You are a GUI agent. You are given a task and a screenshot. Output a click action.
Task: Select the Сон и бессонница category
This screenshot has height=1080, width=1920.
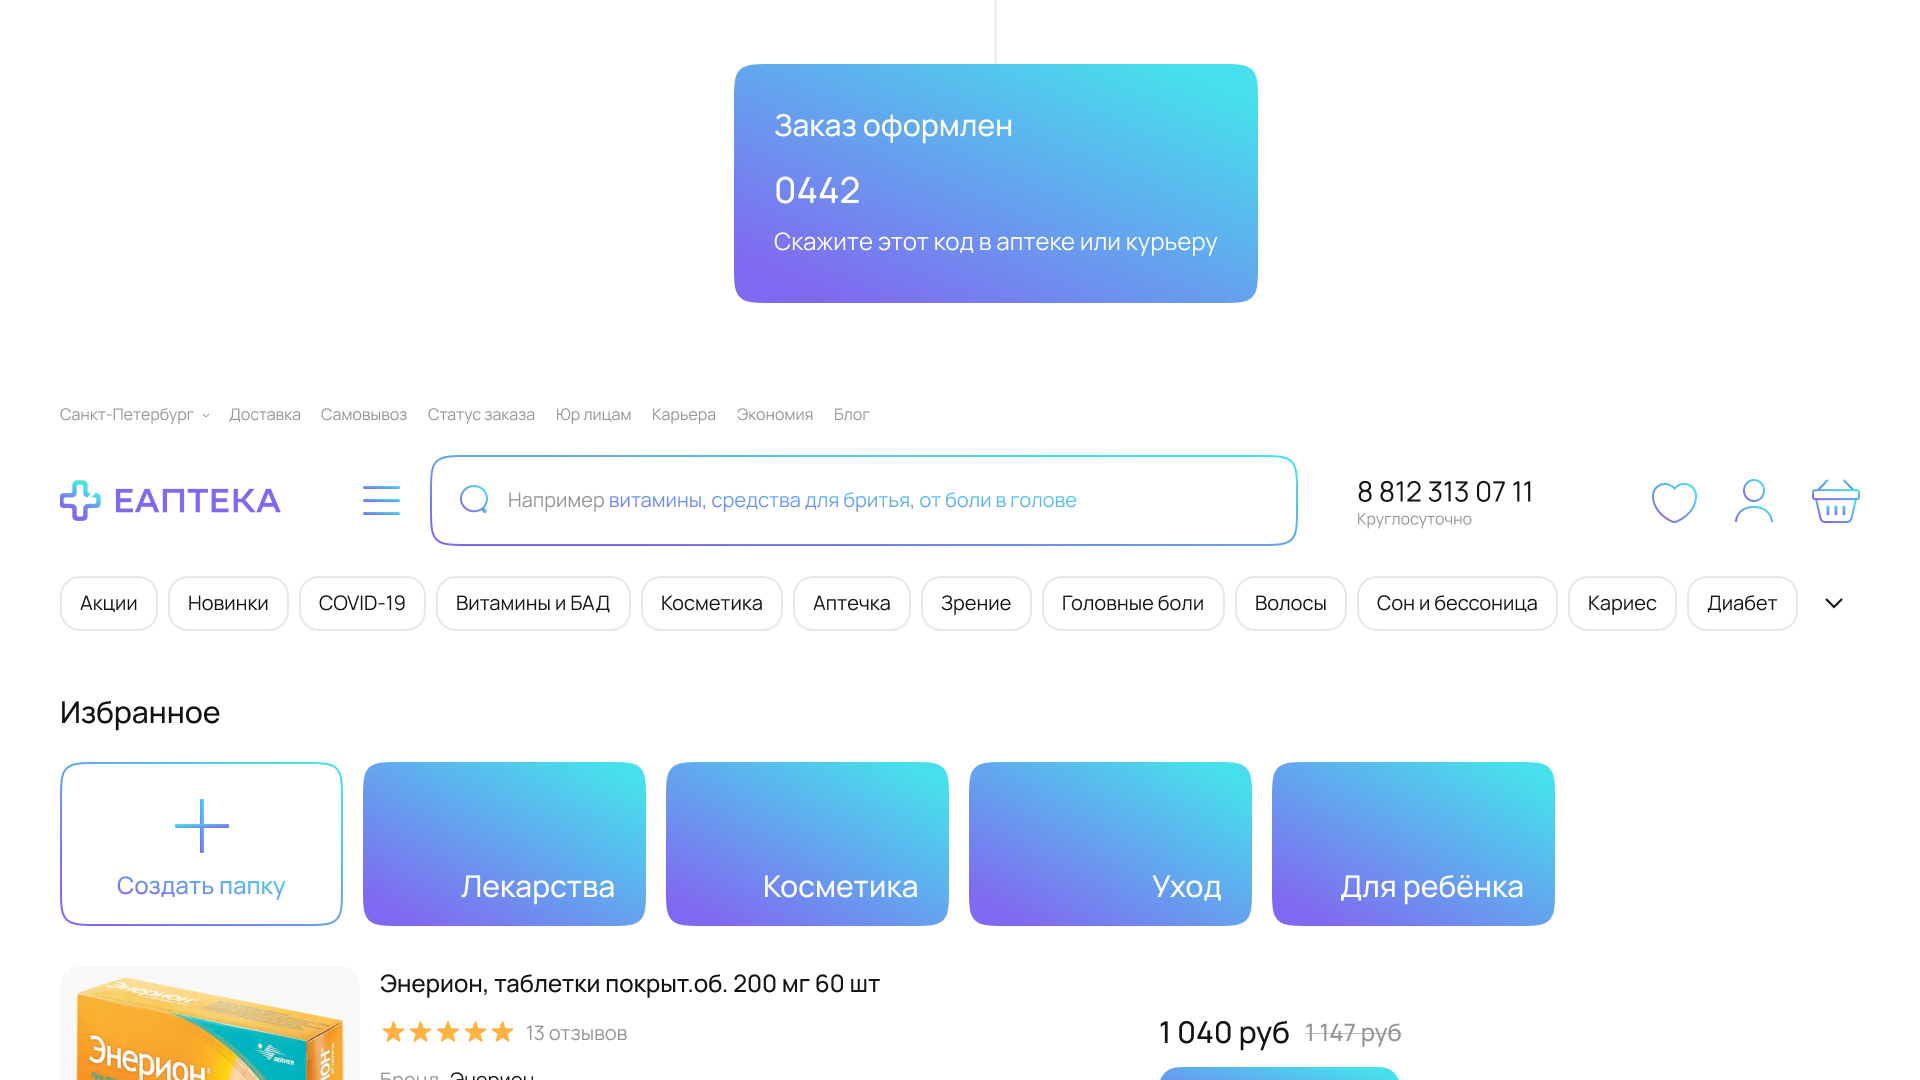coord(1456,603)
